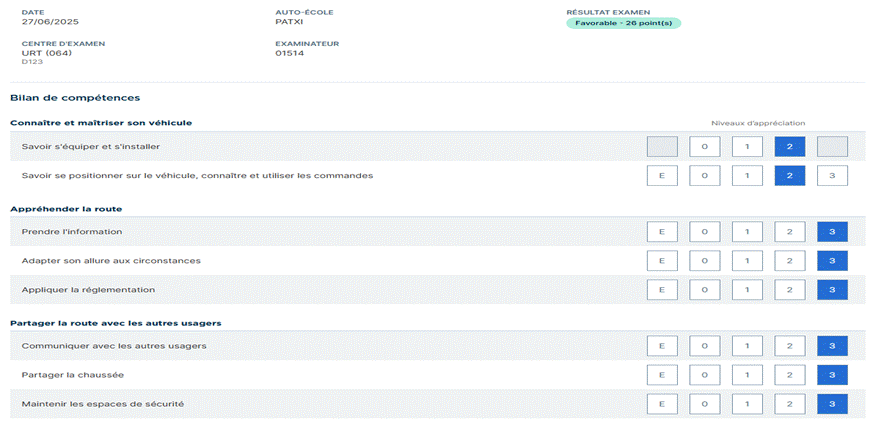Set Prendre l'information to level 3
870x434 pixels.
point(832,232)
